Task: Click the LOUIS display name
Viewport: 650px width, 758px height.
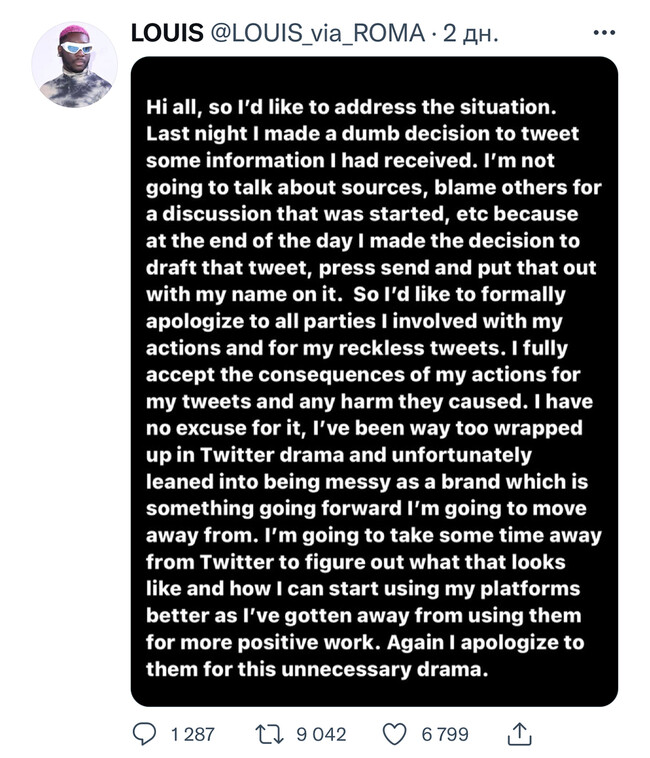Action: tap(166, 33)
